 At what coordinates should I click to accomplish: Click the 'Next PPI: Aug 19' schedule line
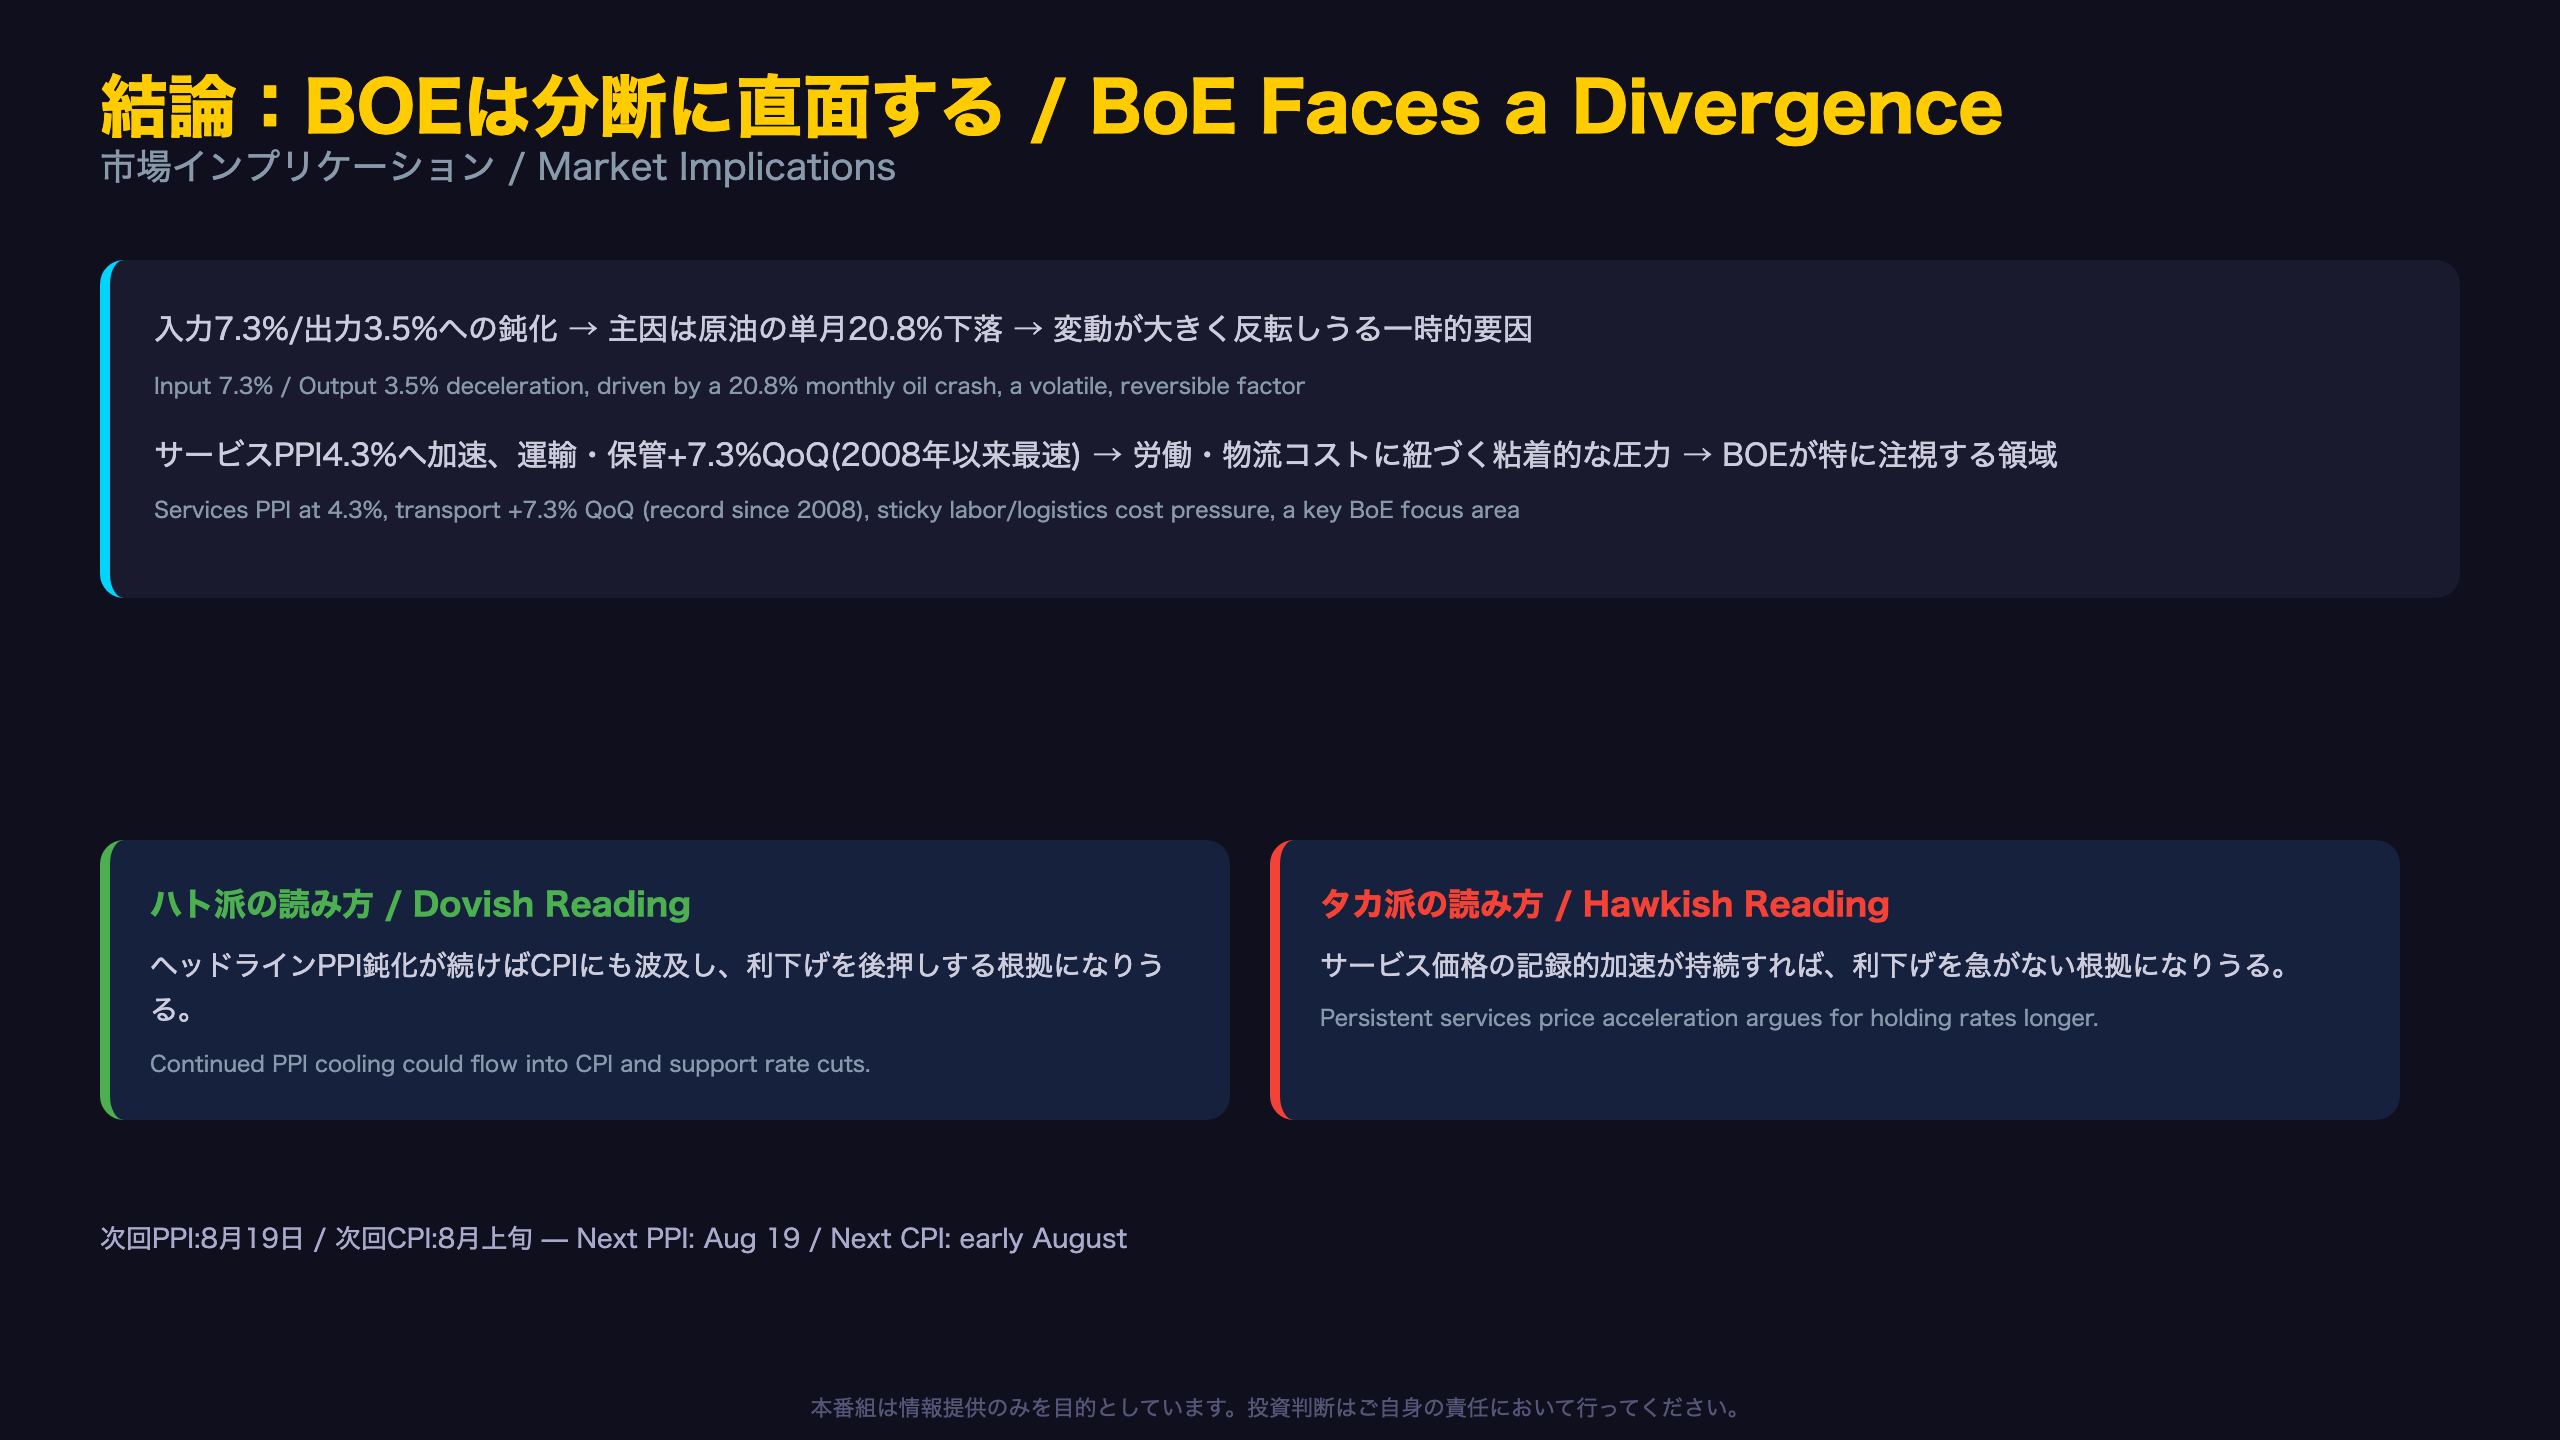click(613, 1238)
